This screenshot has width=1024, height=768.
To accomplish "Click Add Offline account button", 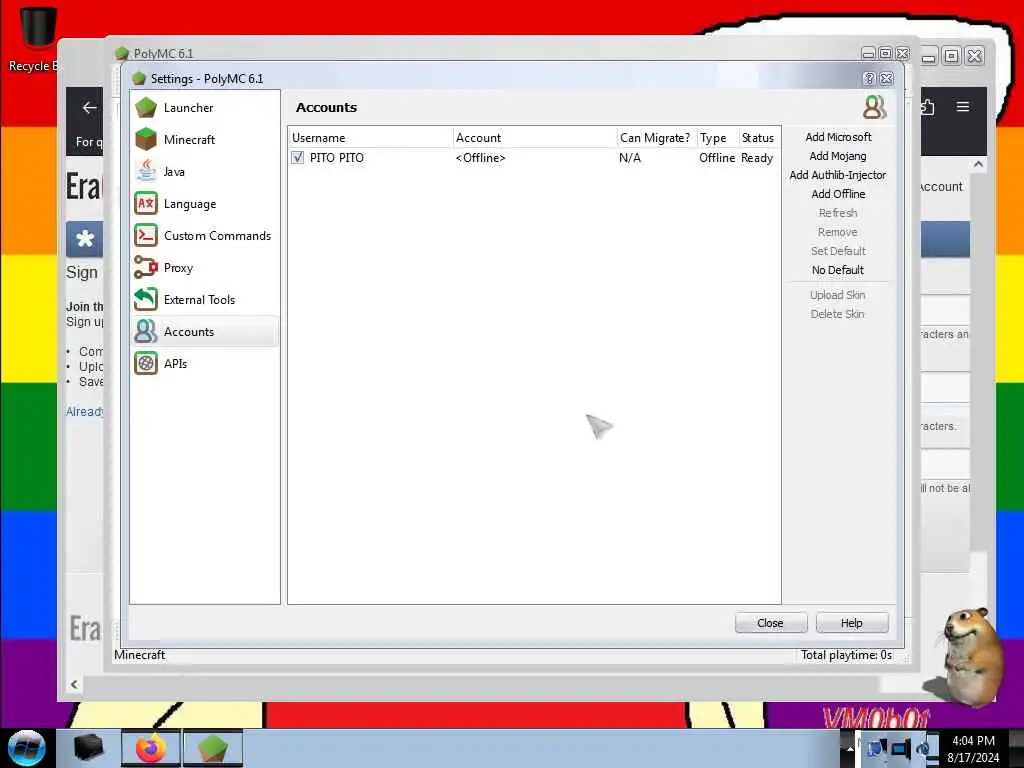I will pyautogui.click(x=838, y=194).
